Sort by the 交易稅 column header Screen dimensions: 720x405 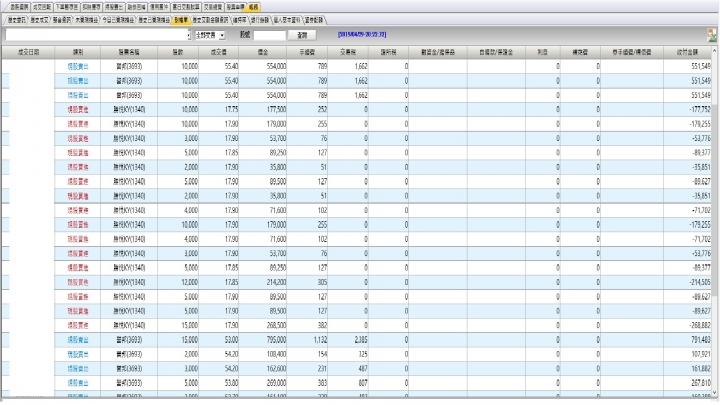pyautogui.click(x=348, y=52)
